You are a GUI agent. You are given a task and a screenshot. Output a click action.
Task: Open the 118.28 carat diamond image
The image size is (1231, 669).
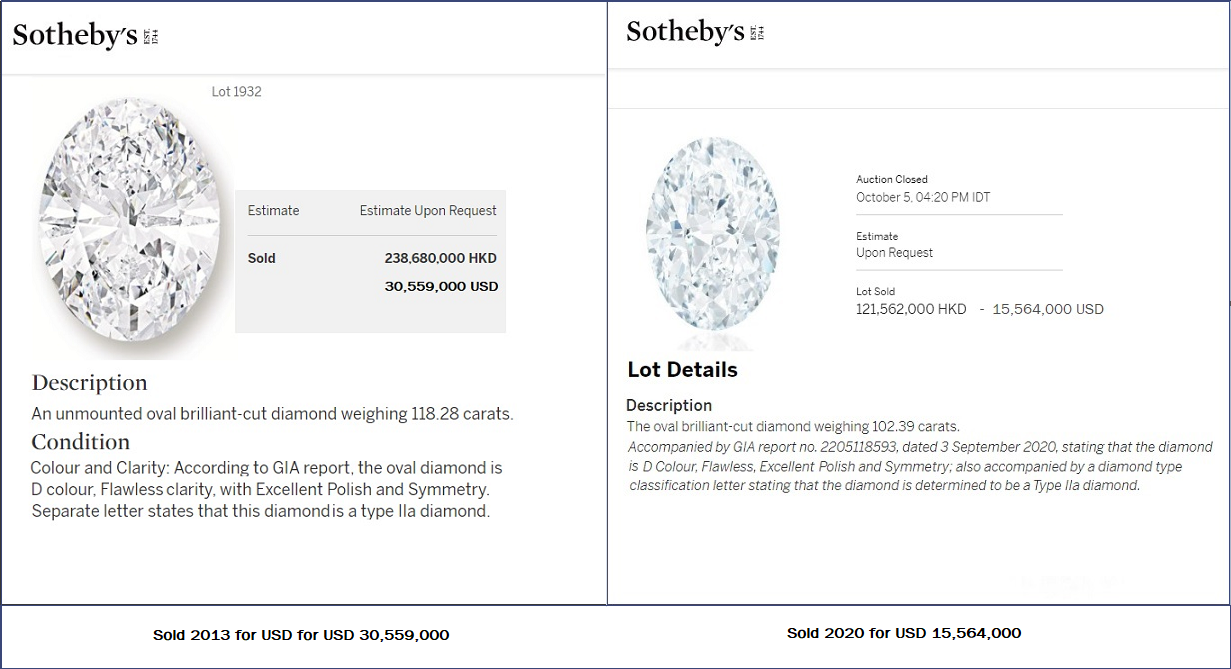click(x=129, y=224)
